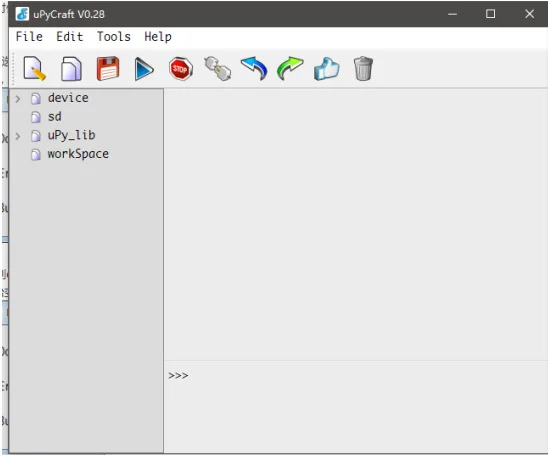Screen dimensions: 548x455
Task: Click in the terminal at the >>> prompt
Action: click(178, 376)
